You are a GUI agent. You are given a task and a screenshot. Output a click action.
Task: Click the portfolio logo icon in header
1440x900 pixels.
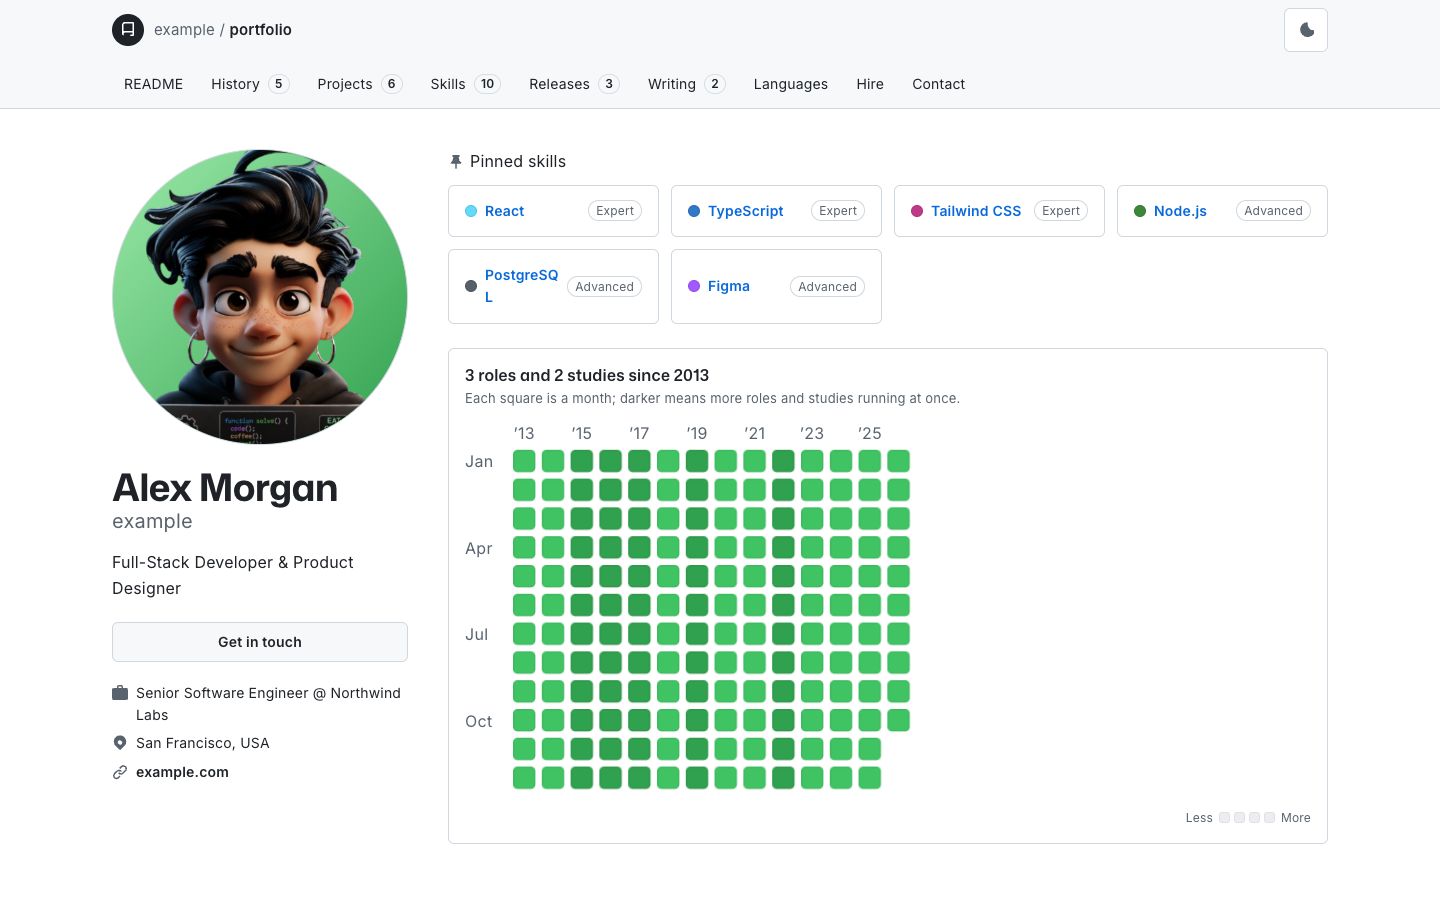tap(128, 30)
